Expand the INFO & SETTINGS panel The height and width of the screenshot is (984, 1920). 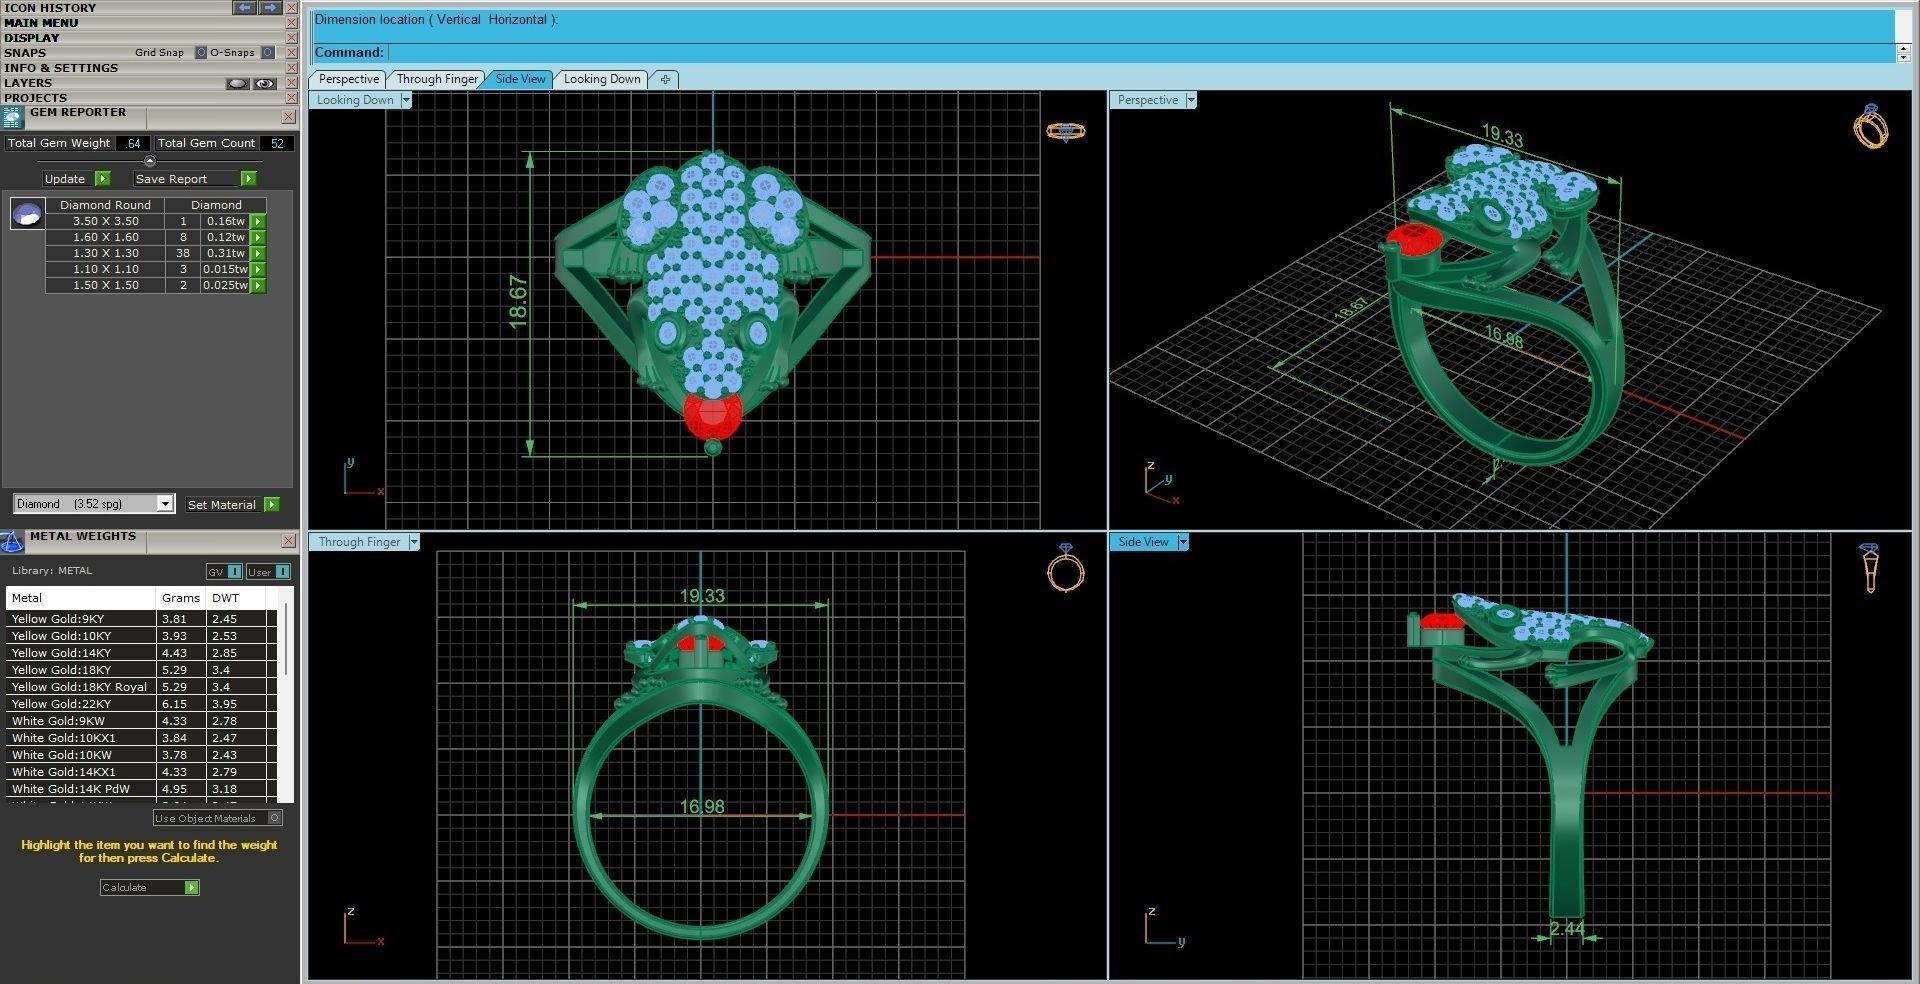(61, 68)
